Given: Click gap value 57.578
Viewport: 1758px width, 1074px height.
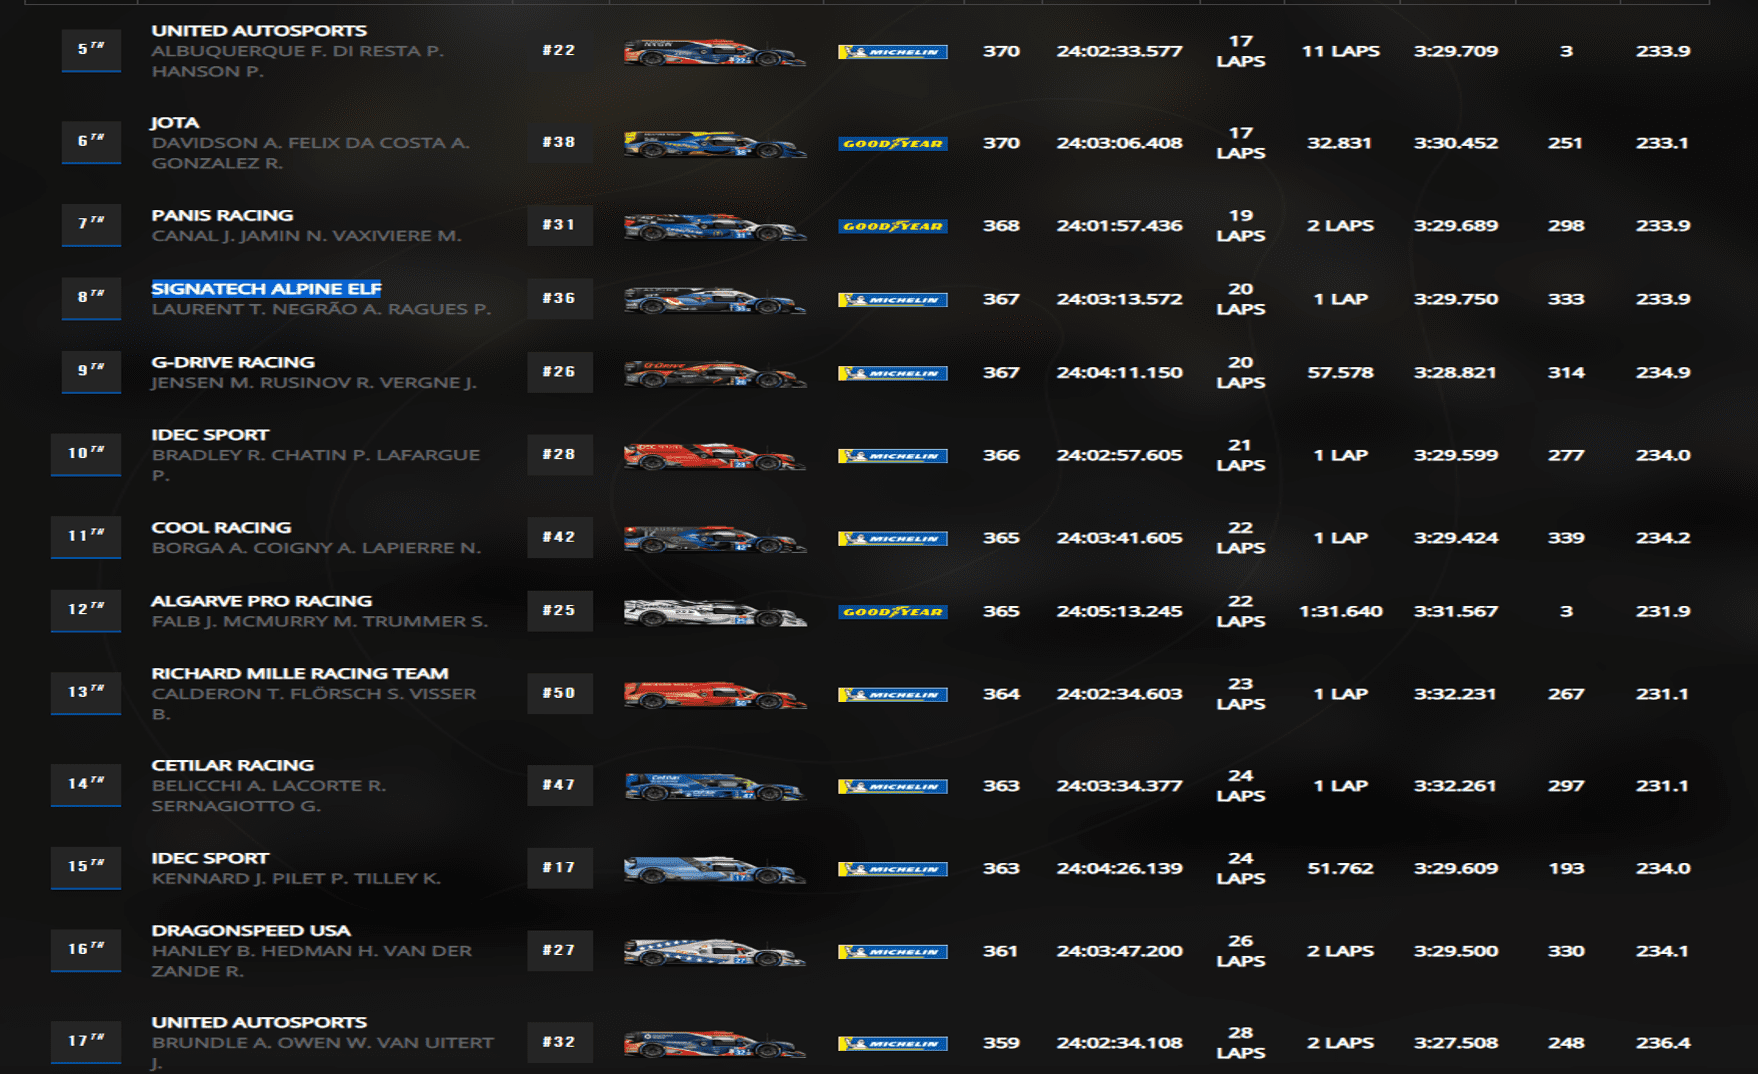Looking at the screenshot, I should tap(1340, 372).
